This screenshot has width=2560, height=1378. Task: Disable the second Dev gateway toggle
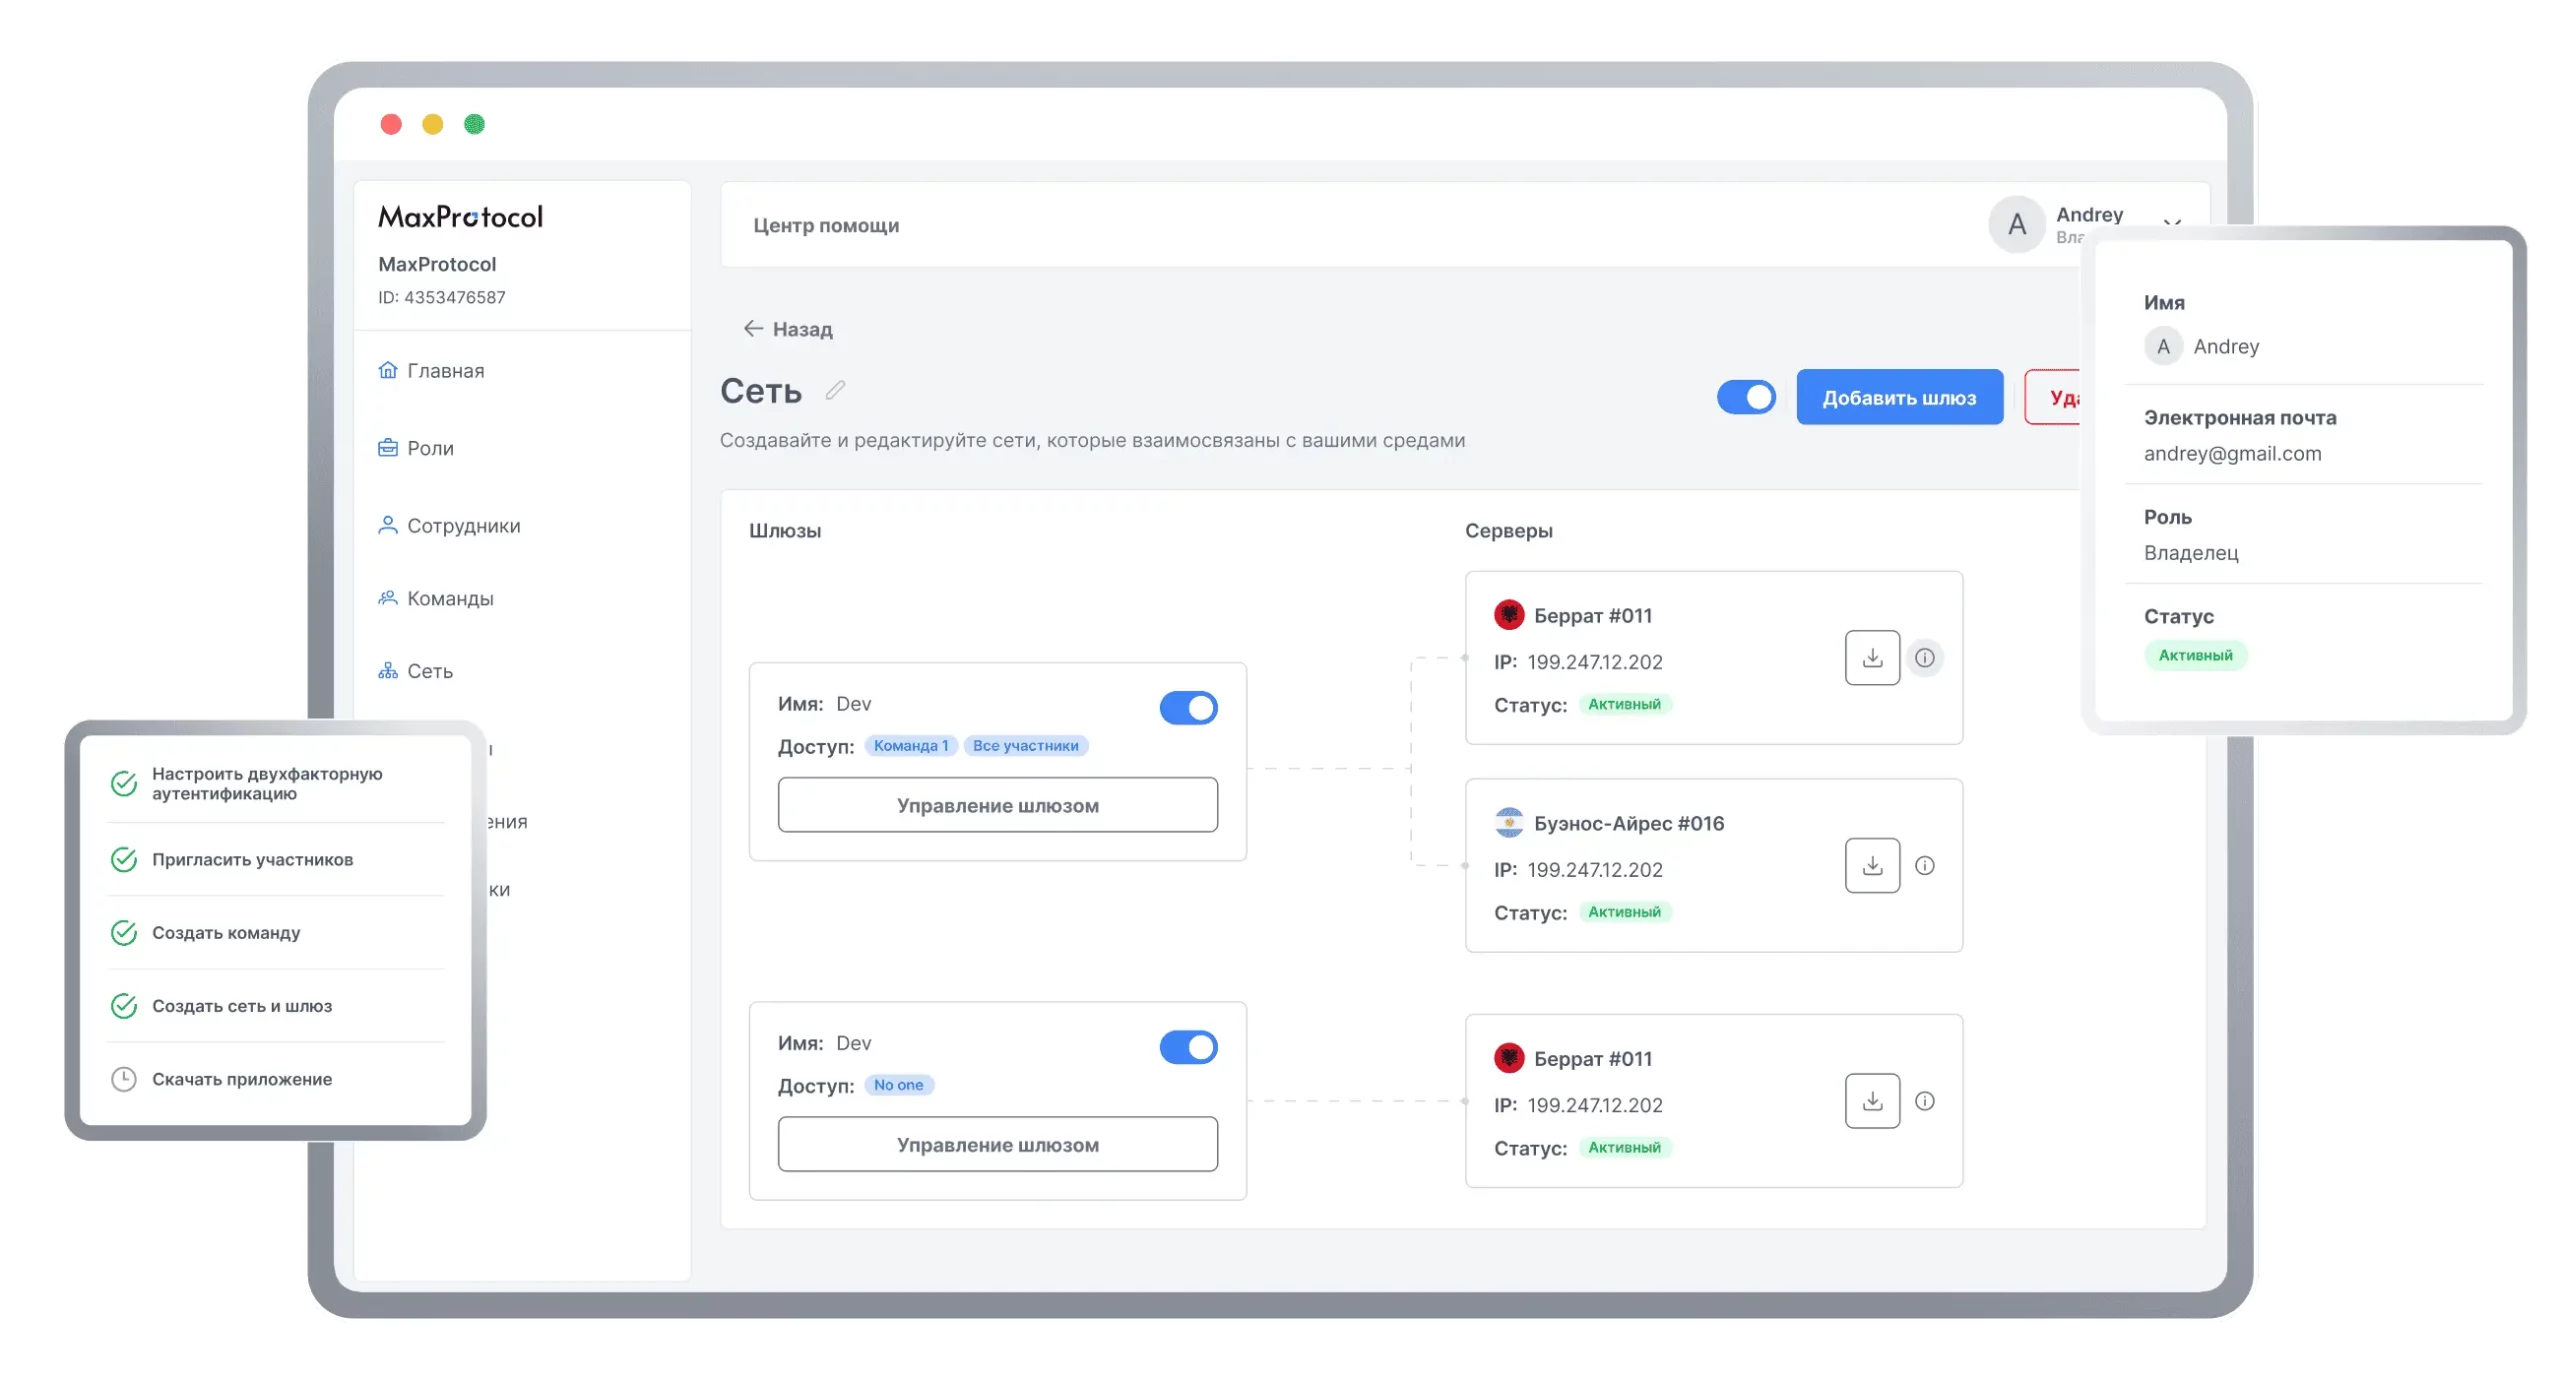[x=1188, y=1047]
